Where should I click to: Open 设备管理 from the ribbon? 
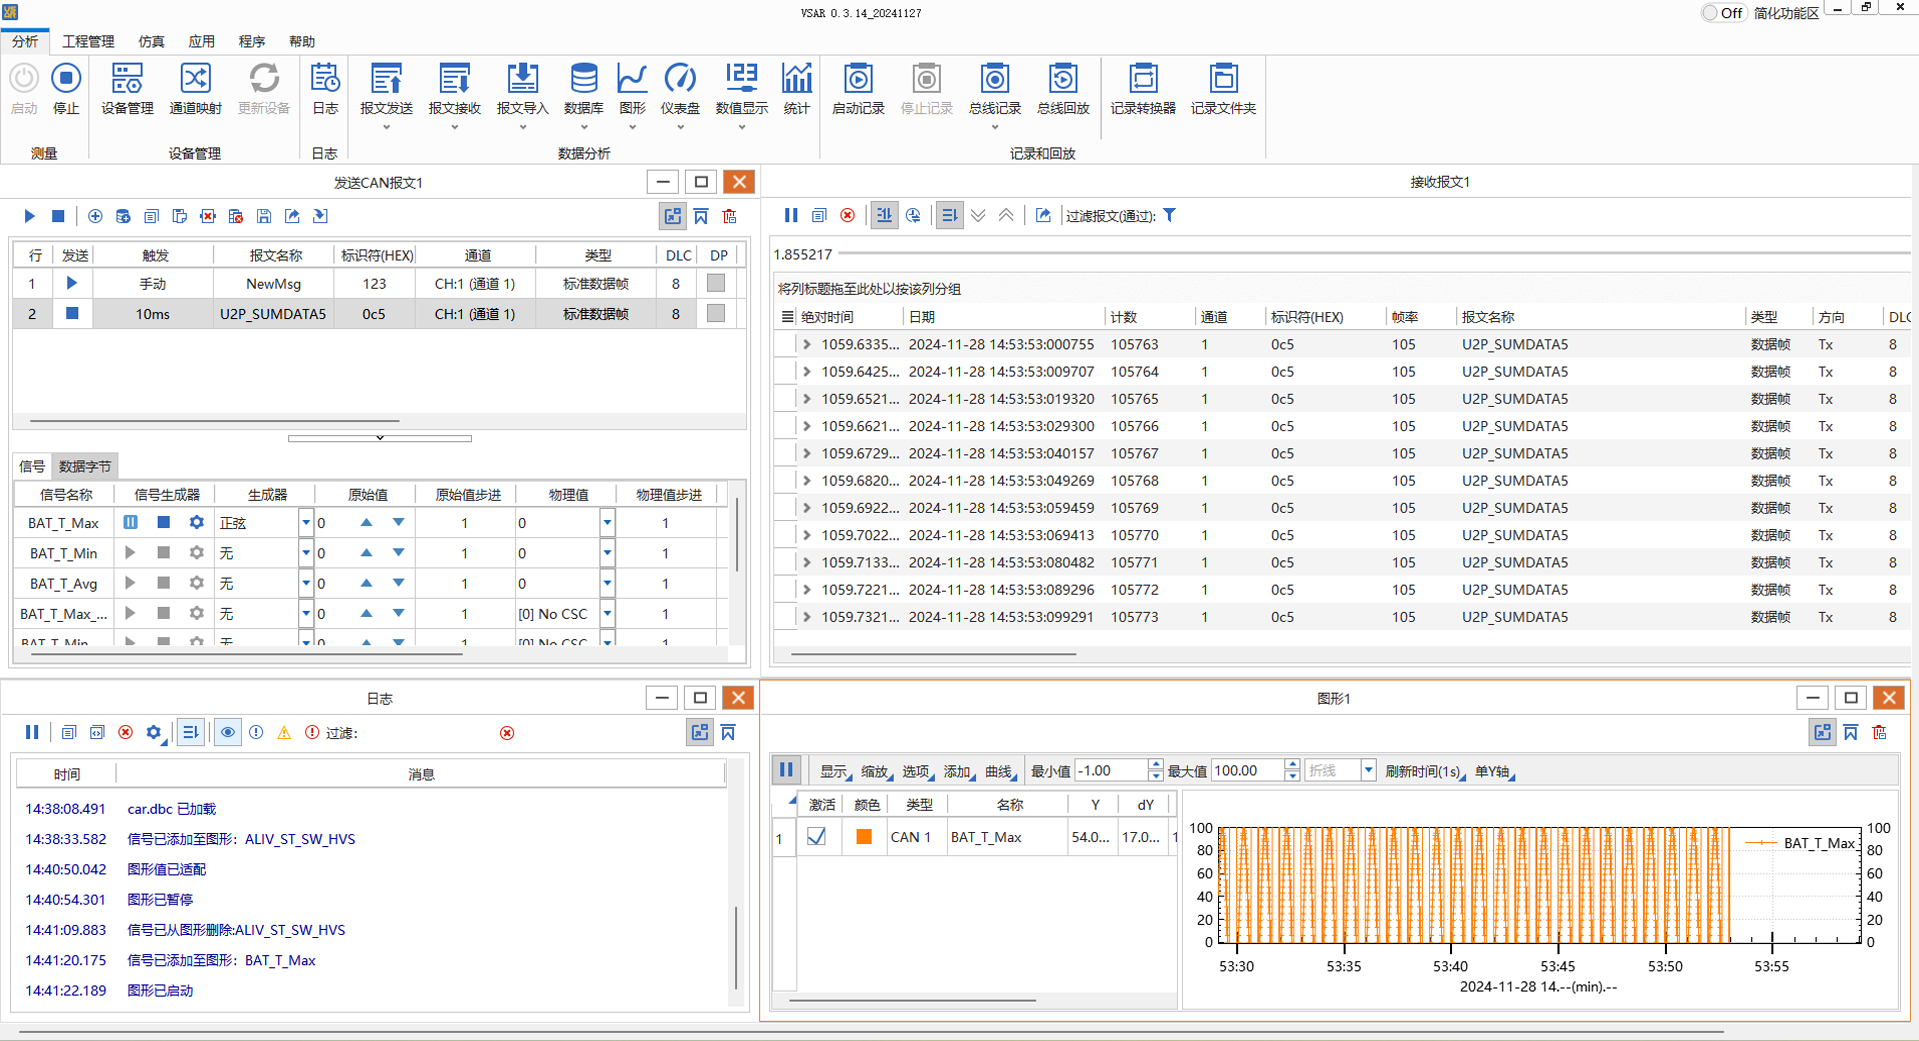pos(127,88)
